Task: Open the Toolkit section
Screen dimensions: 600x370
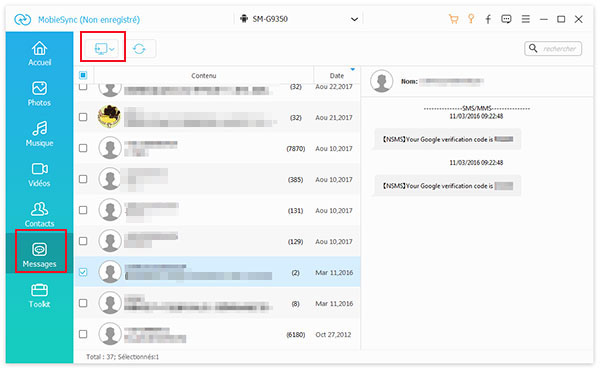Action: (39, 295)
